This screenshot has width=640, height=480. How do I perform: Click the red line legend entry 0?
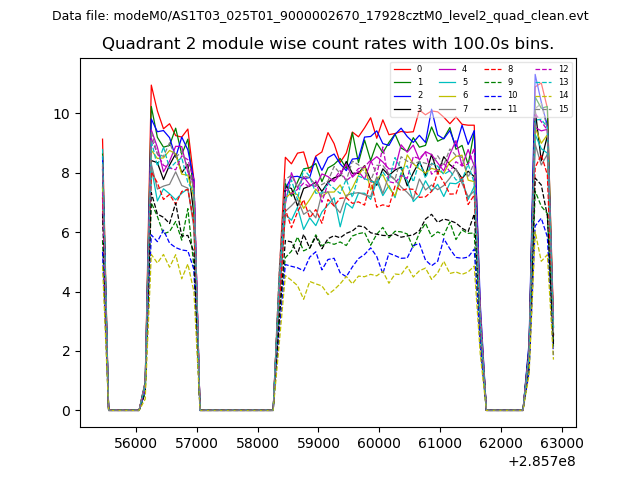click(408, 69)
